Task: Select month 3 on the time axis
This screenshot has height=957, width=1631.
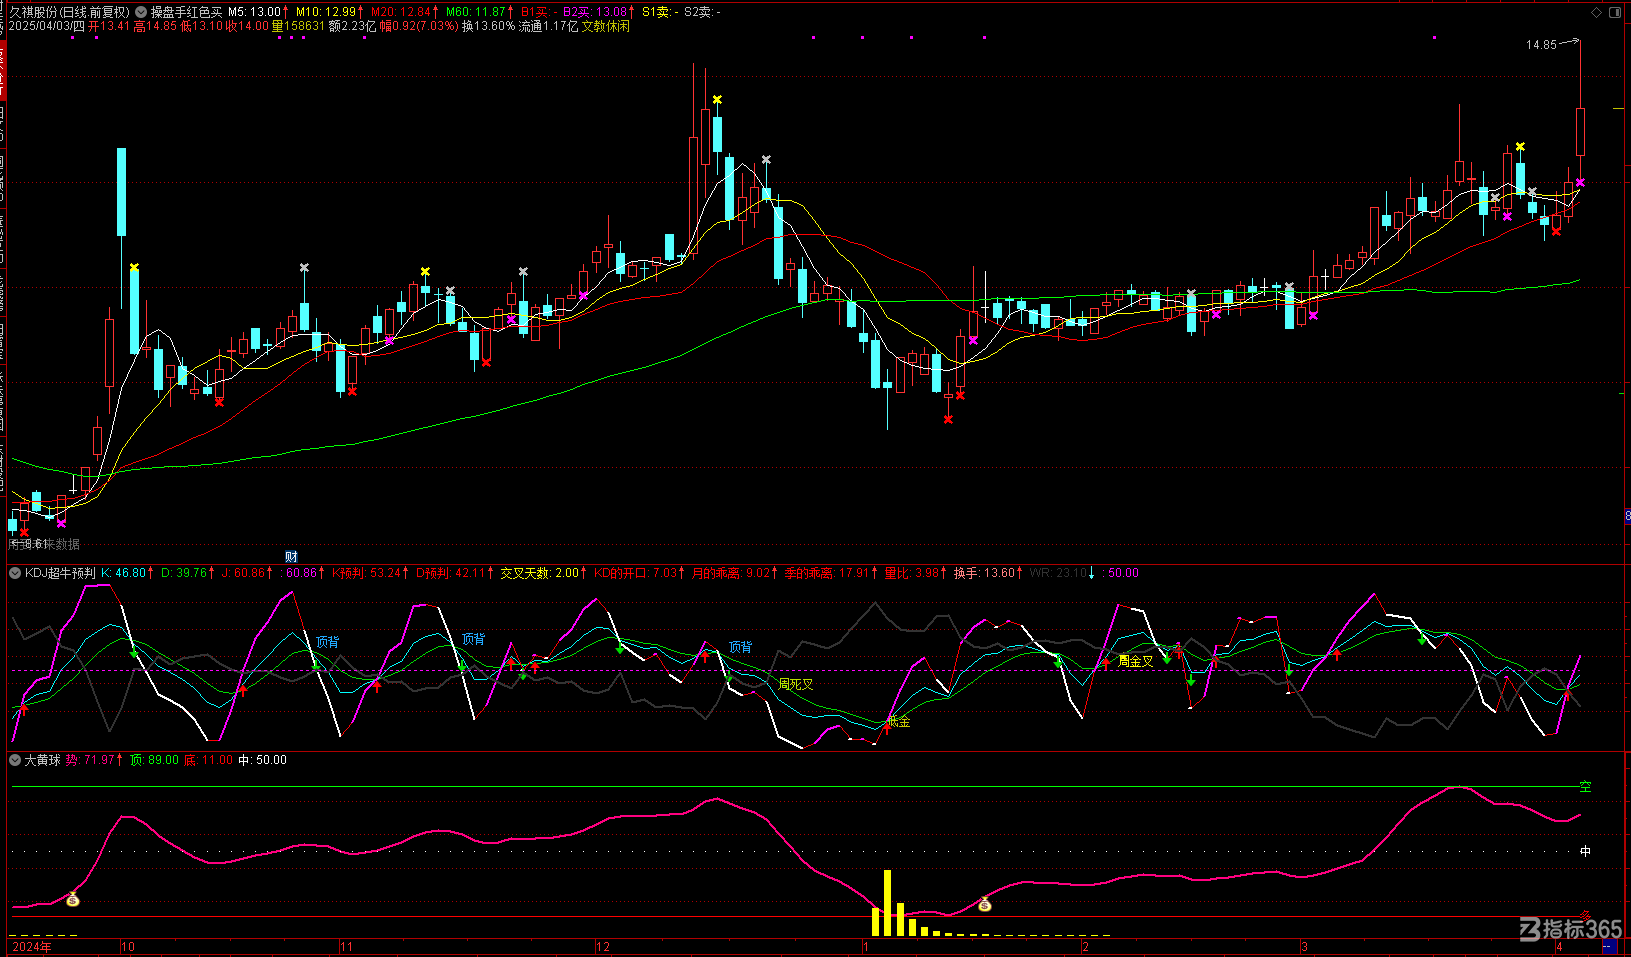Action: pyautogui.click(x=1304, y=946)
